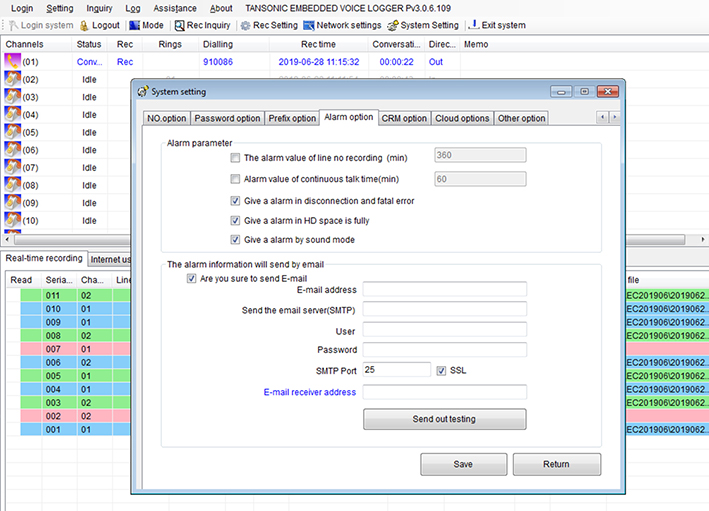The image size is (709, 511).
Task: Uncheck the SSL checkbox
Action: (442, 370)
